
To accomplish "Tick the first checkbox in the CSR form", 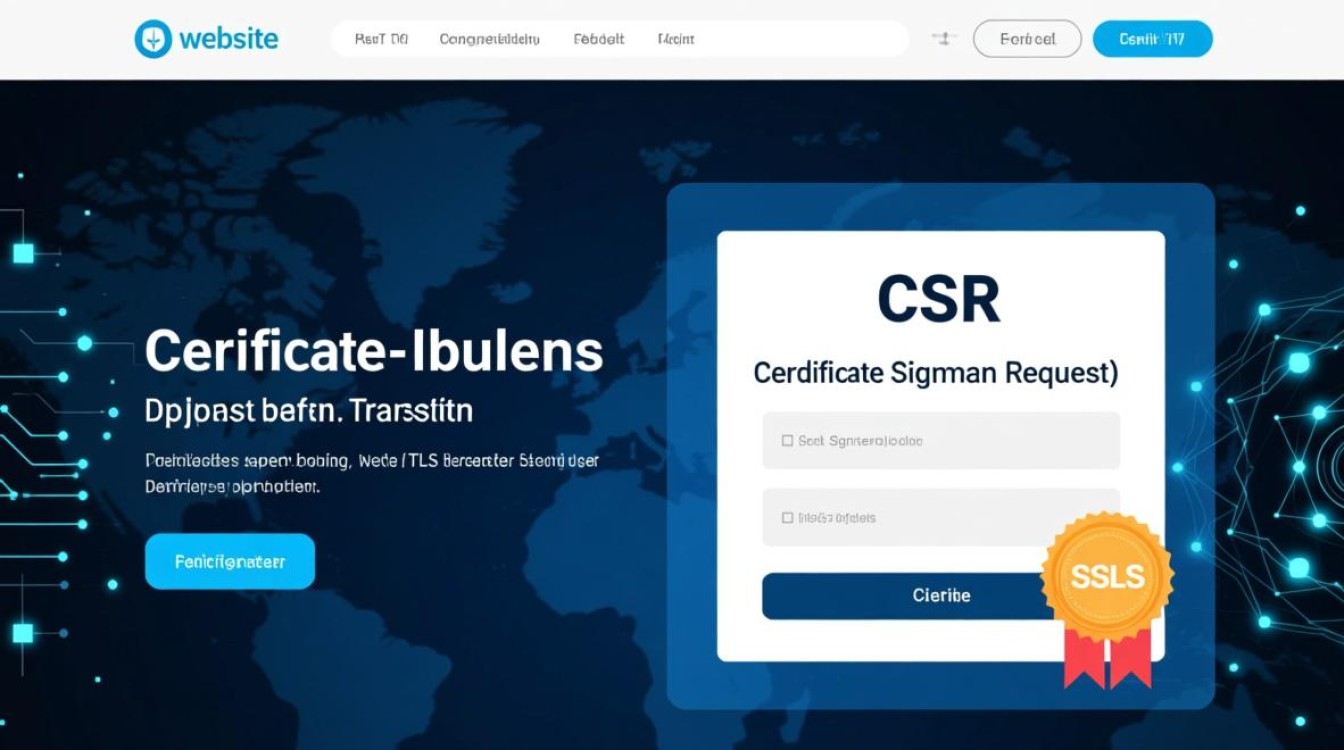I will click(788, 440).
